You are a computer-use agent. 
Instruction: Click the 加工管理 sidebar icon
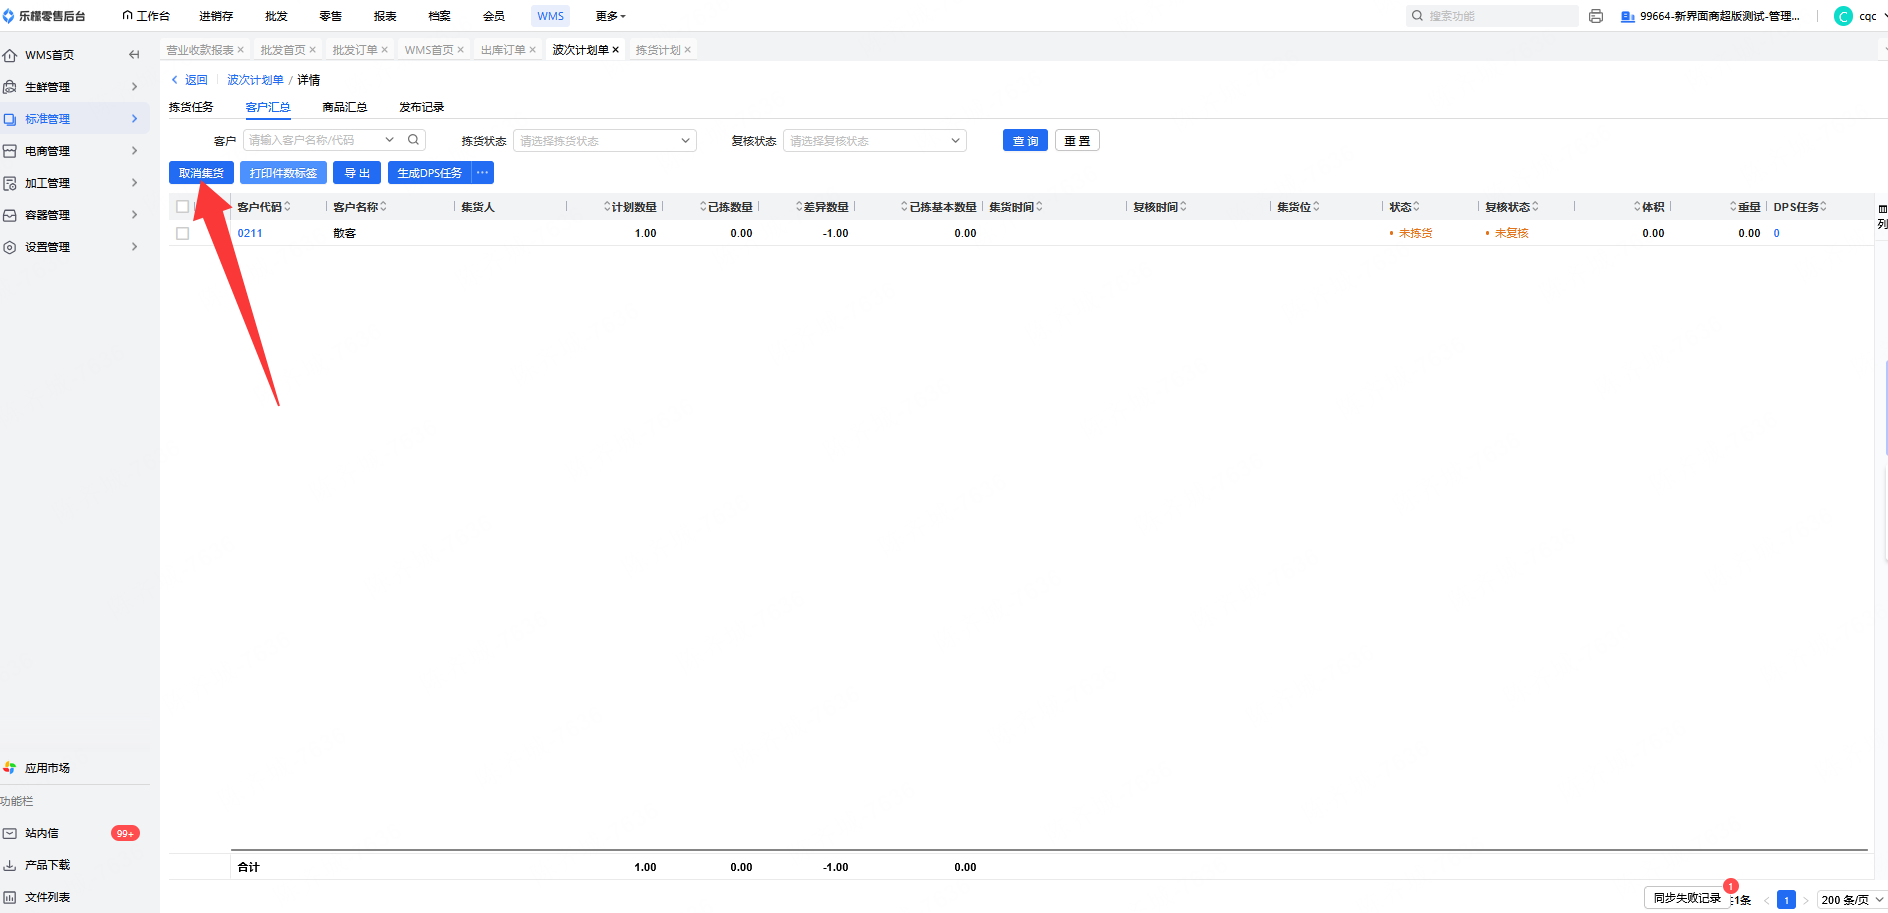[10, 183]
